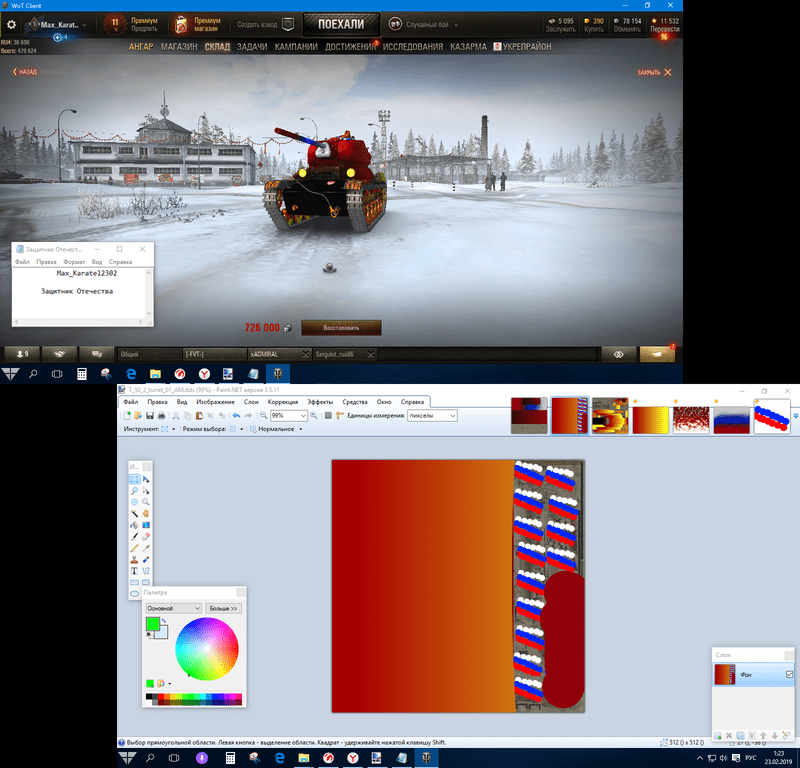Viewport: 800px width, 768px height.
Task: Toggle visibility checkbox of the Фон layer
Action: pos(789,674)
